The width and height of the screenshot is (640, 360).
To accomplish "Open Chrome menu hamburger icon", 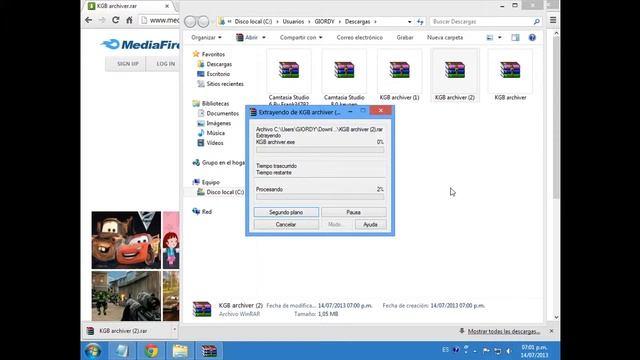I will 553,20.
